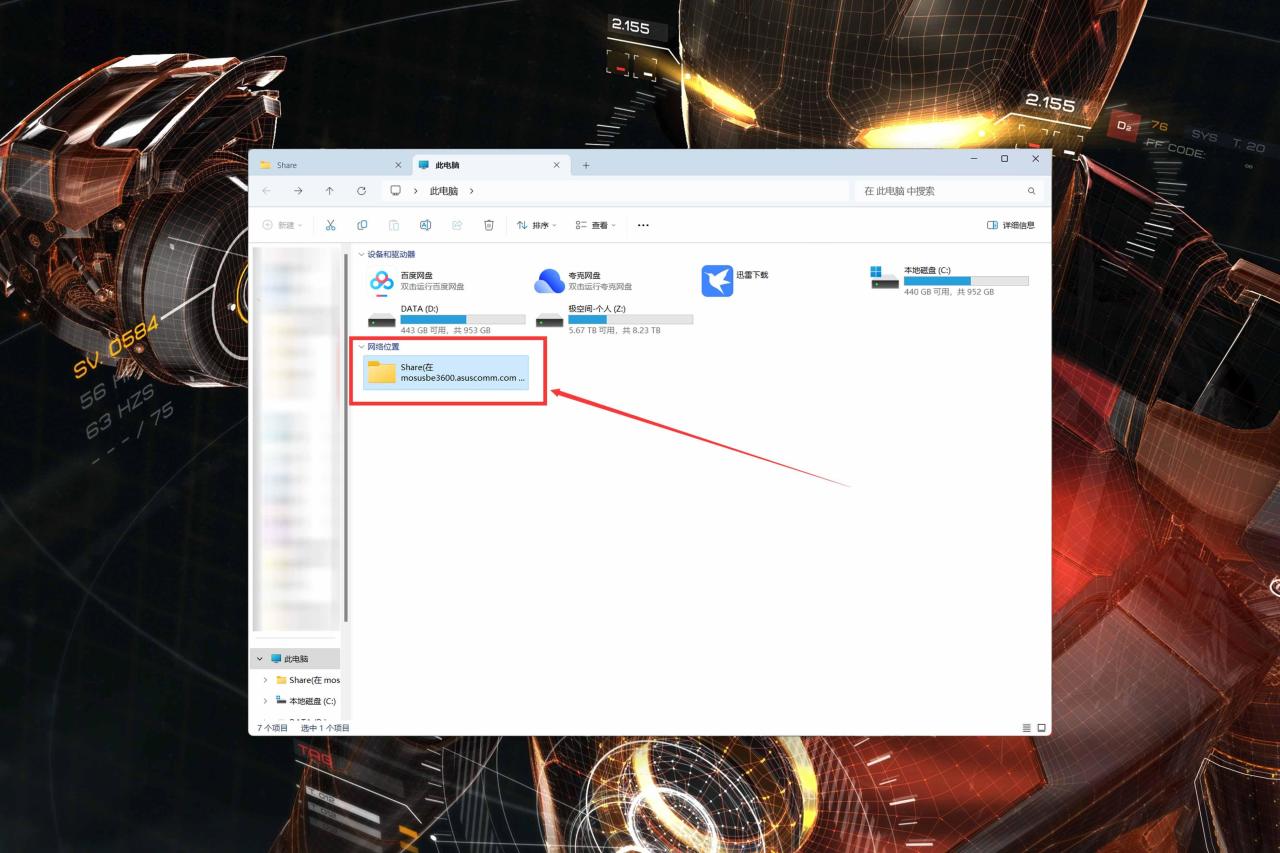Click the 在 此电脑 中搜索 search box
Image resolution: width=1280 pixels, height=853 pixels.
[x=950, y=191]
